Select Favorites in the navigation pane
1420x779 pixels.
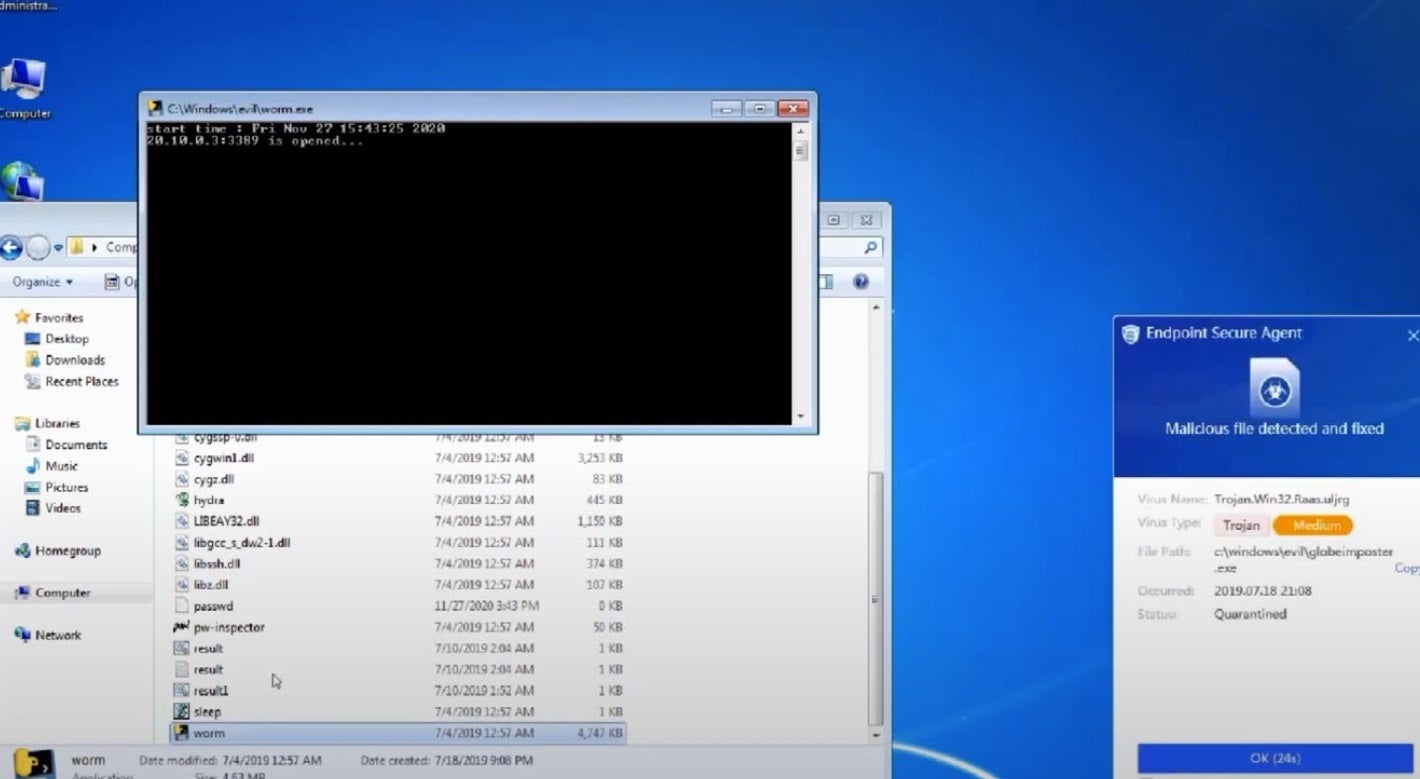click(x=49, y=317)
